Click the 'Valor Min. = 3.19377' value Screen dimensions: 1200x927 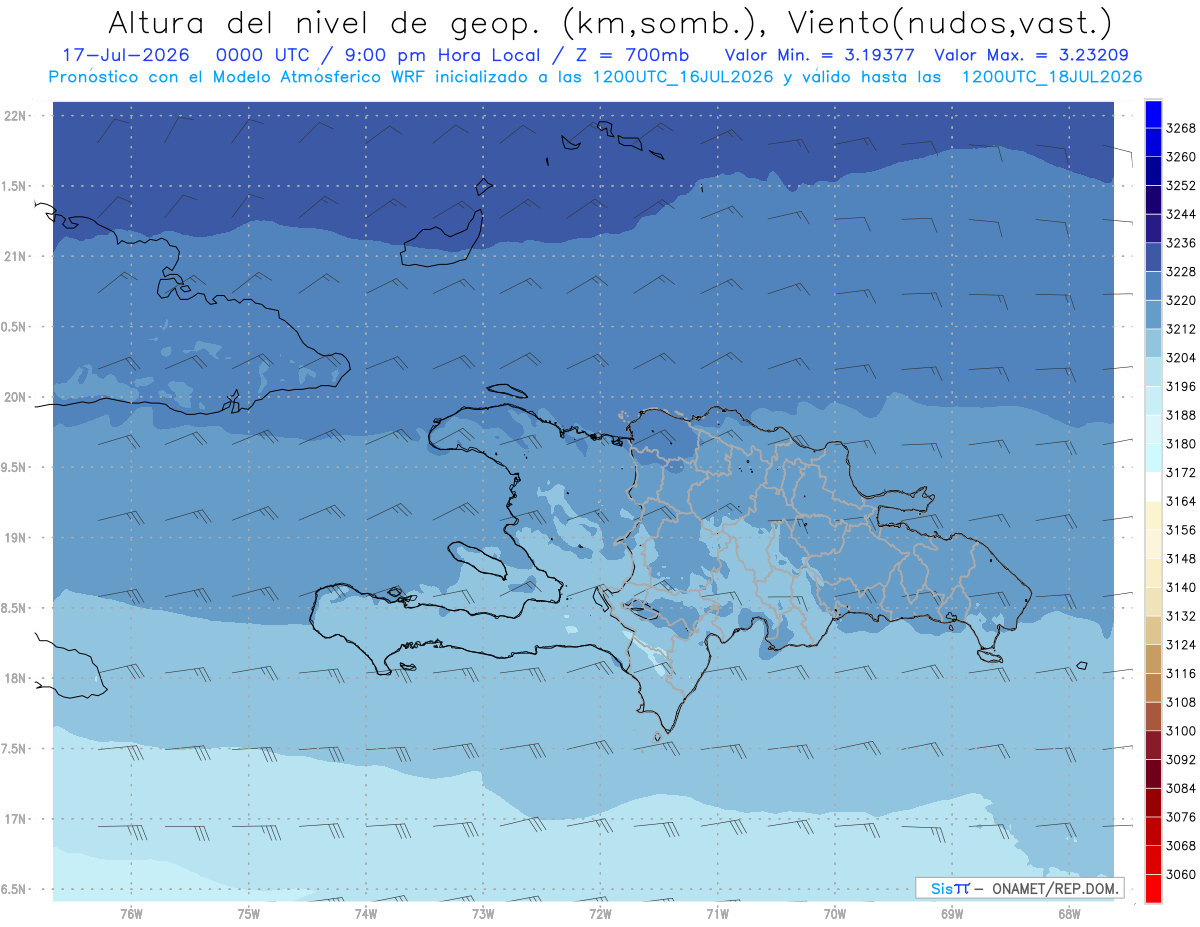coord(820,55)
